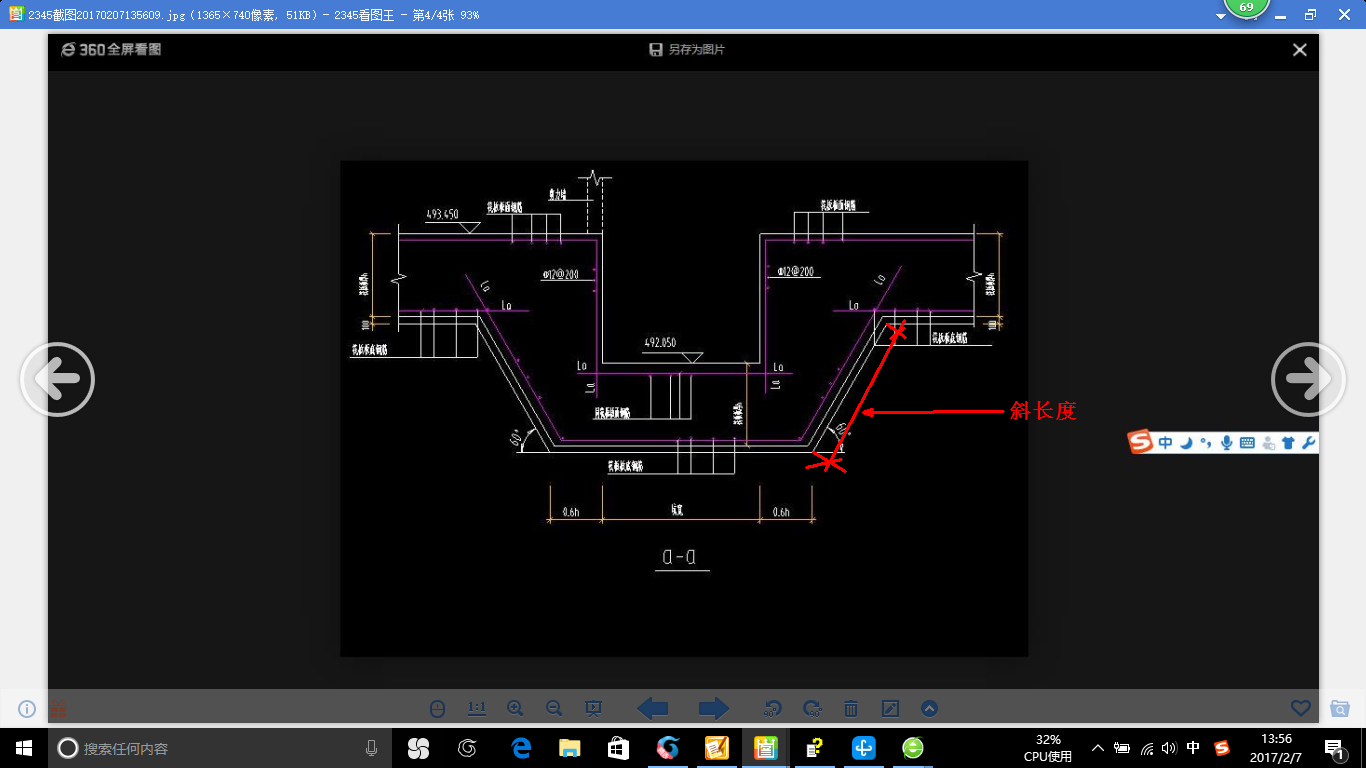
Task: Click blue previous-picture arrow in toolbar
Action: (653, 709)
